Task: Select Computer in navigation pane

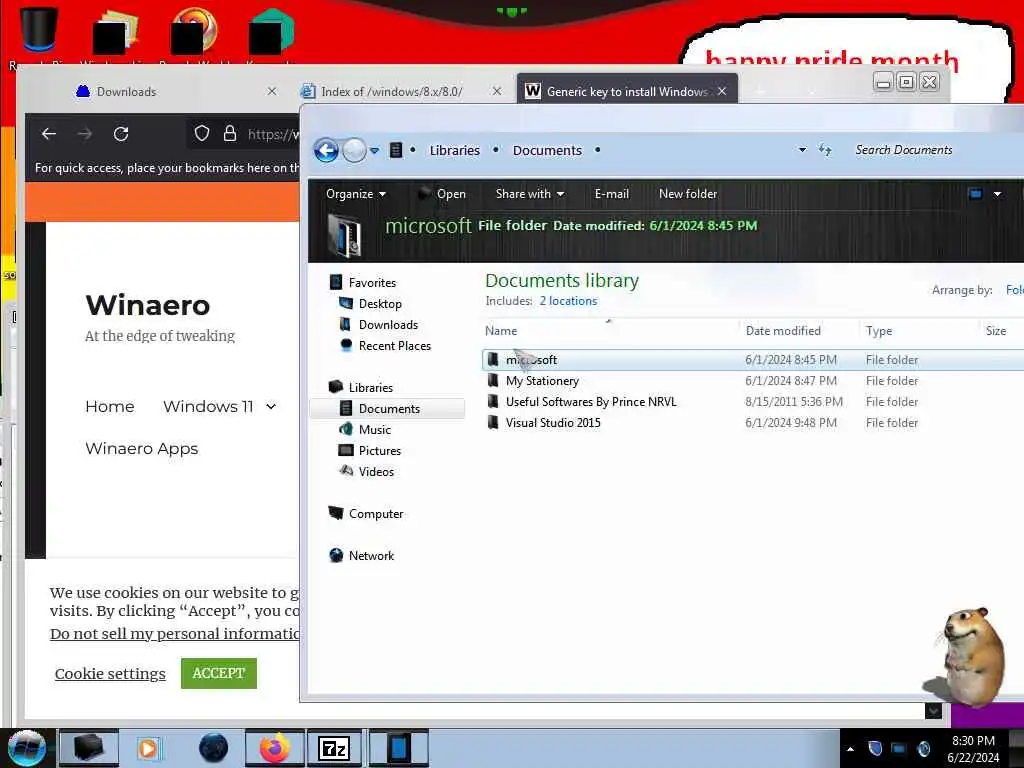Action: (376, 514)
